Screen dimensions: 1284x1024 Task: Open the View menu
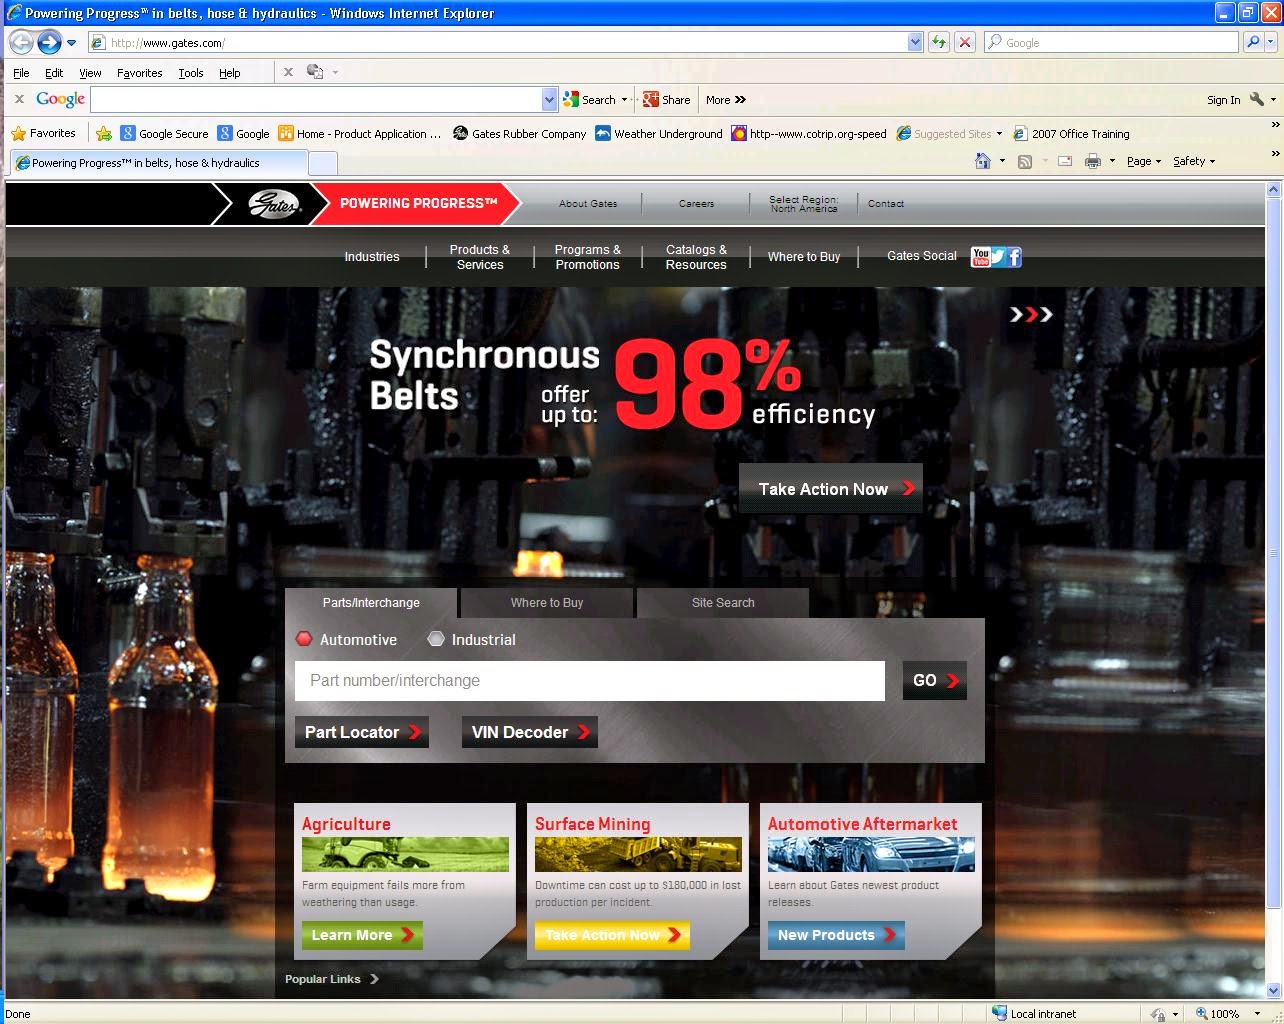[90, 73]
